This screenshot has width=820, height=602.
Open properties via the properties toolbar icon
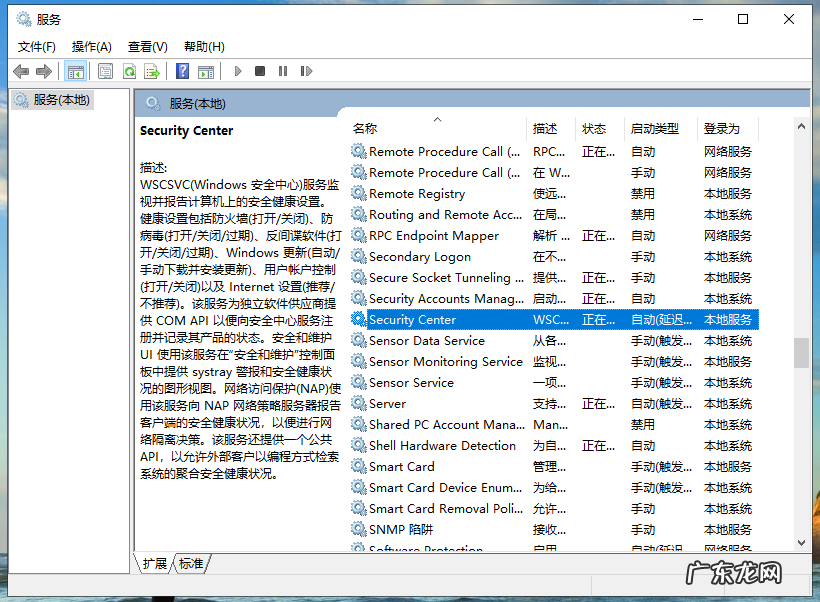click(x=105, y=71)
